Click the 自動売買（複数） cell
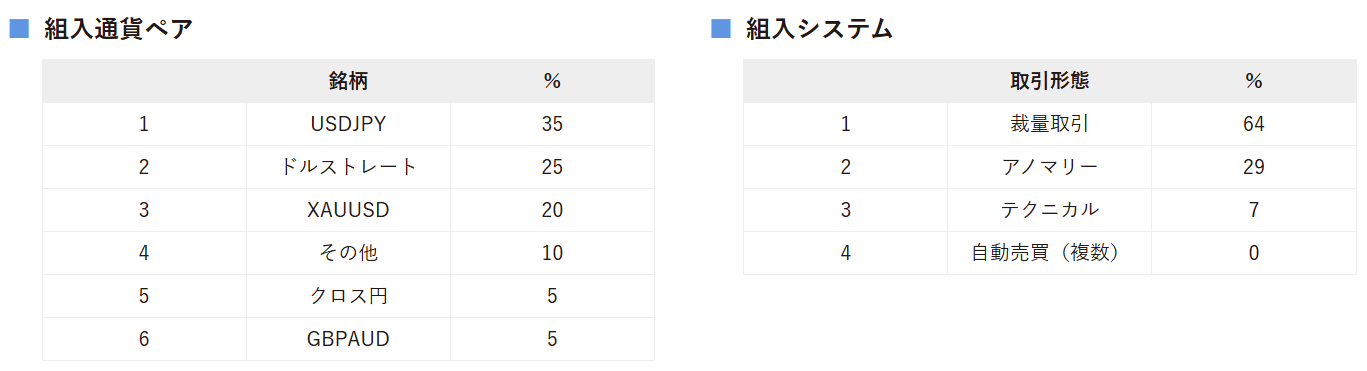The image size is (1367, 371). (1050, 253)
